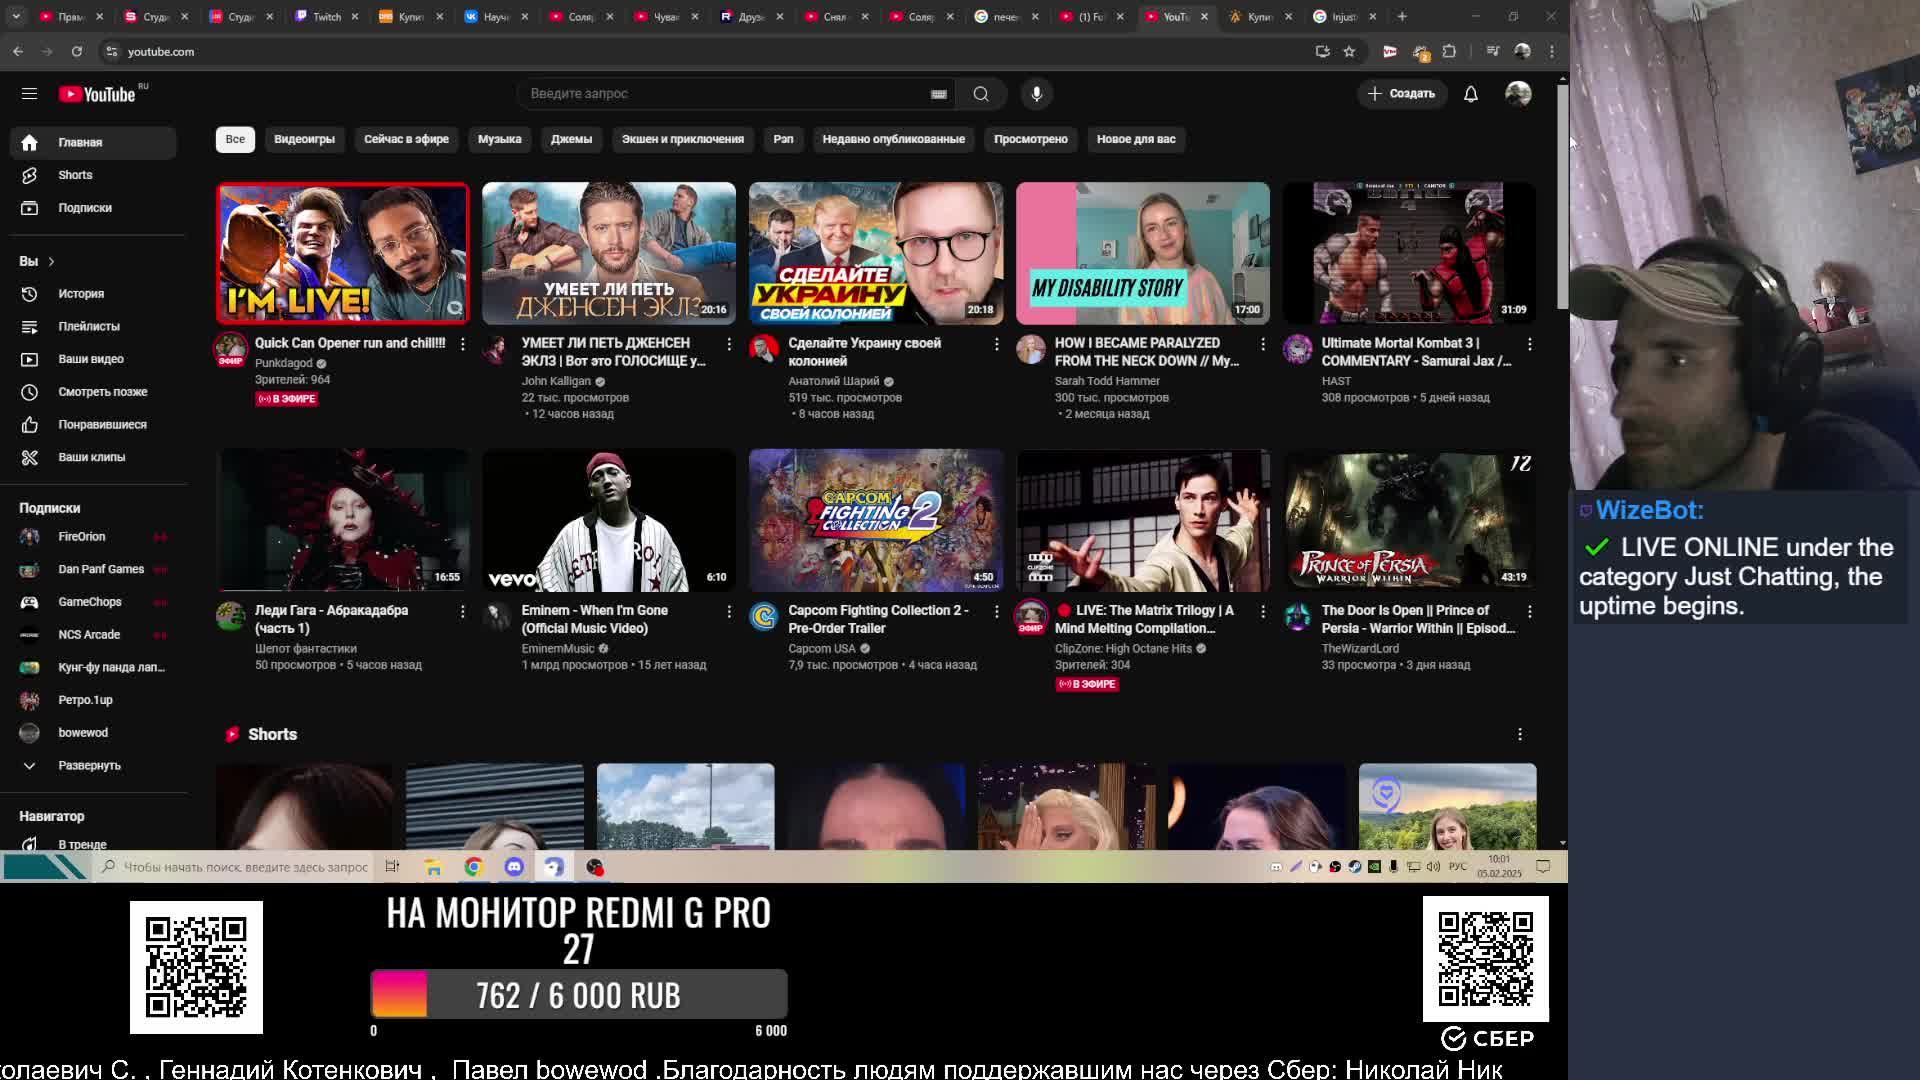
Task: Expand the Вы section chevron
Action: (x=51, y=262)
